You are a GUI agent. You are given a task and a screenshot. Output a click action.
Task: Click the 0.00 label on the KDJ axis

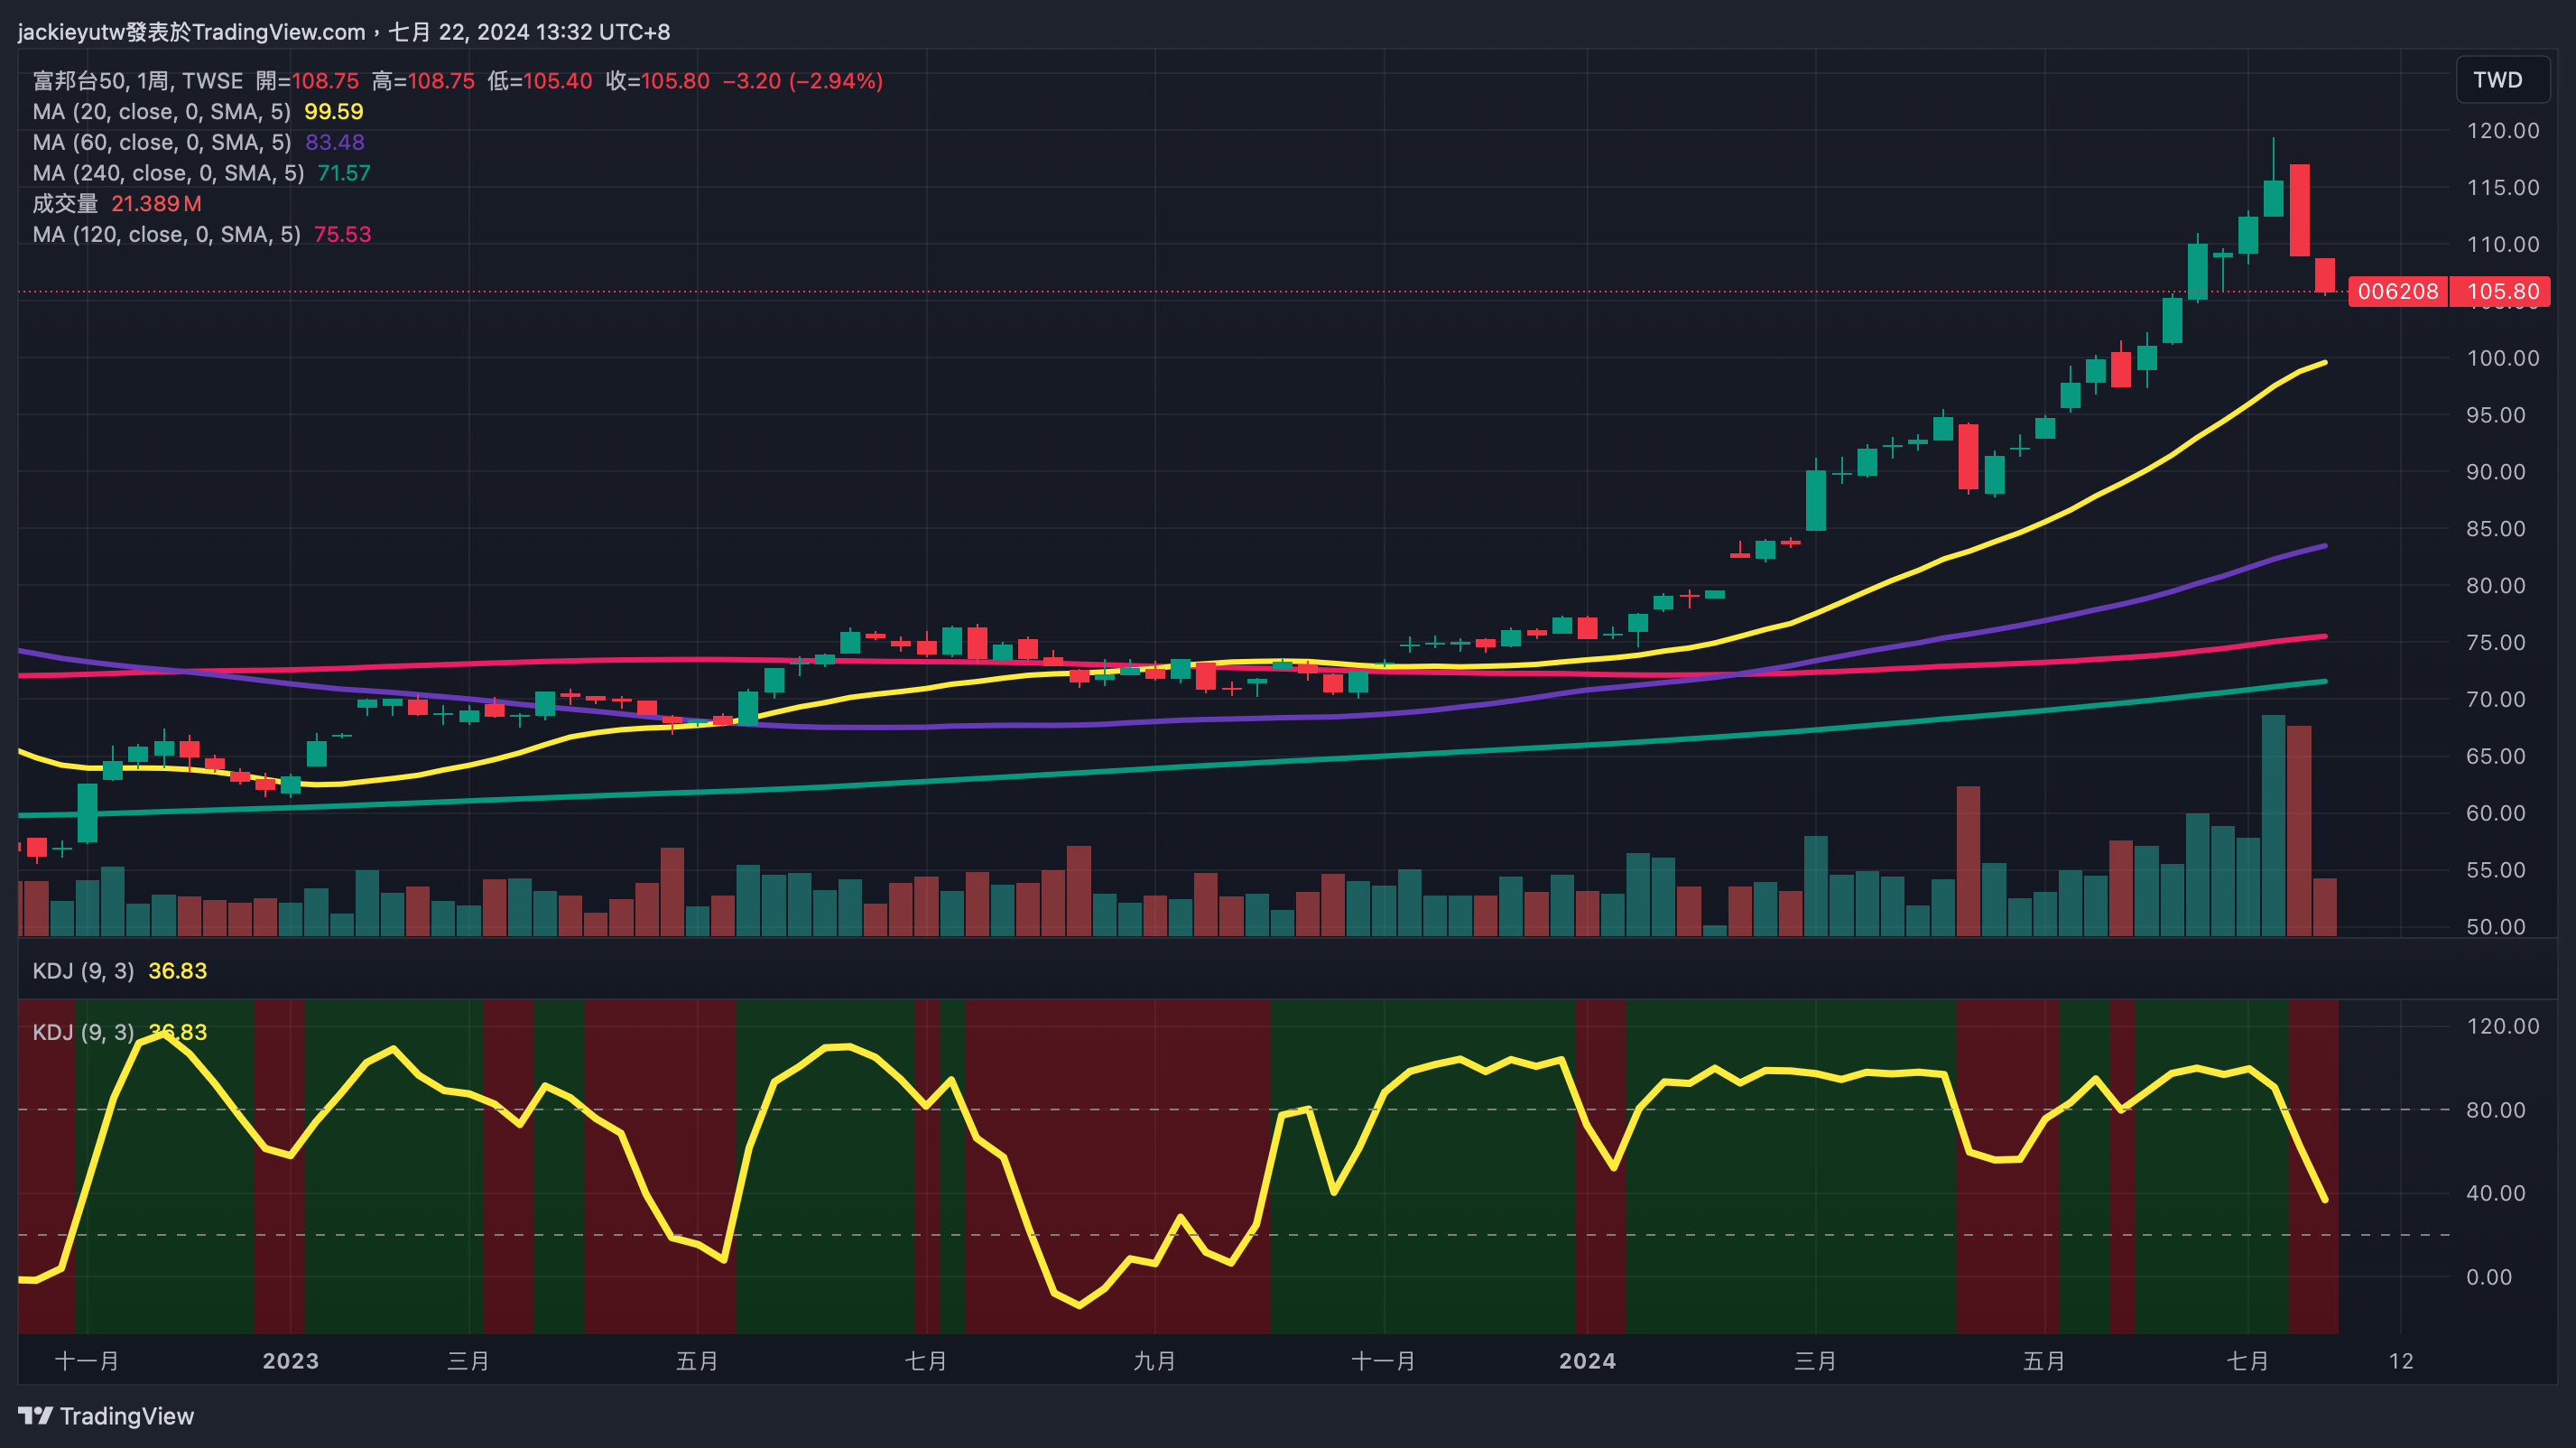2488,1277
